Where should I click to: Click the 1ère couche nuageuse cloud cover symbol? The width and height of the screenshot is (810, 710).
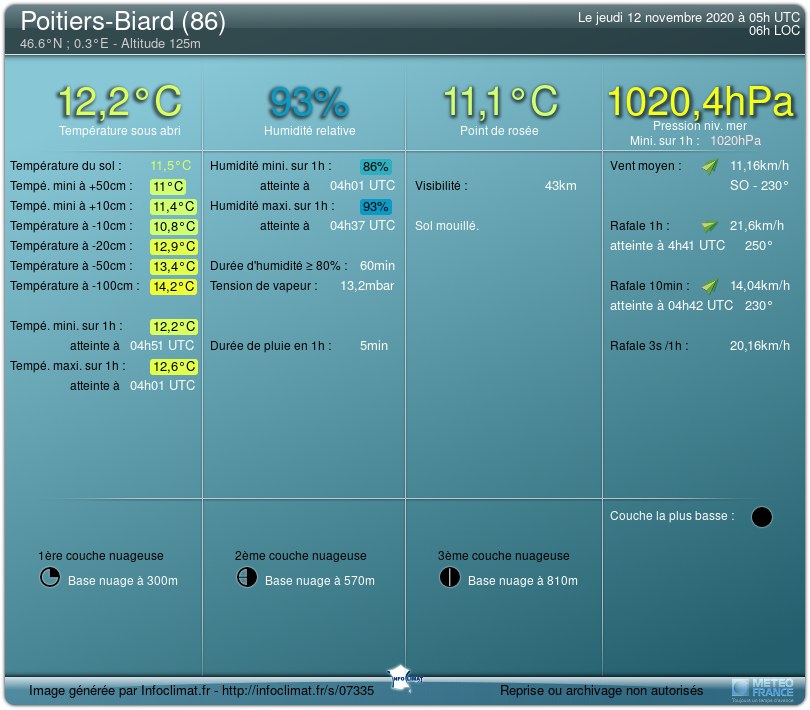(x=50, y=577)
